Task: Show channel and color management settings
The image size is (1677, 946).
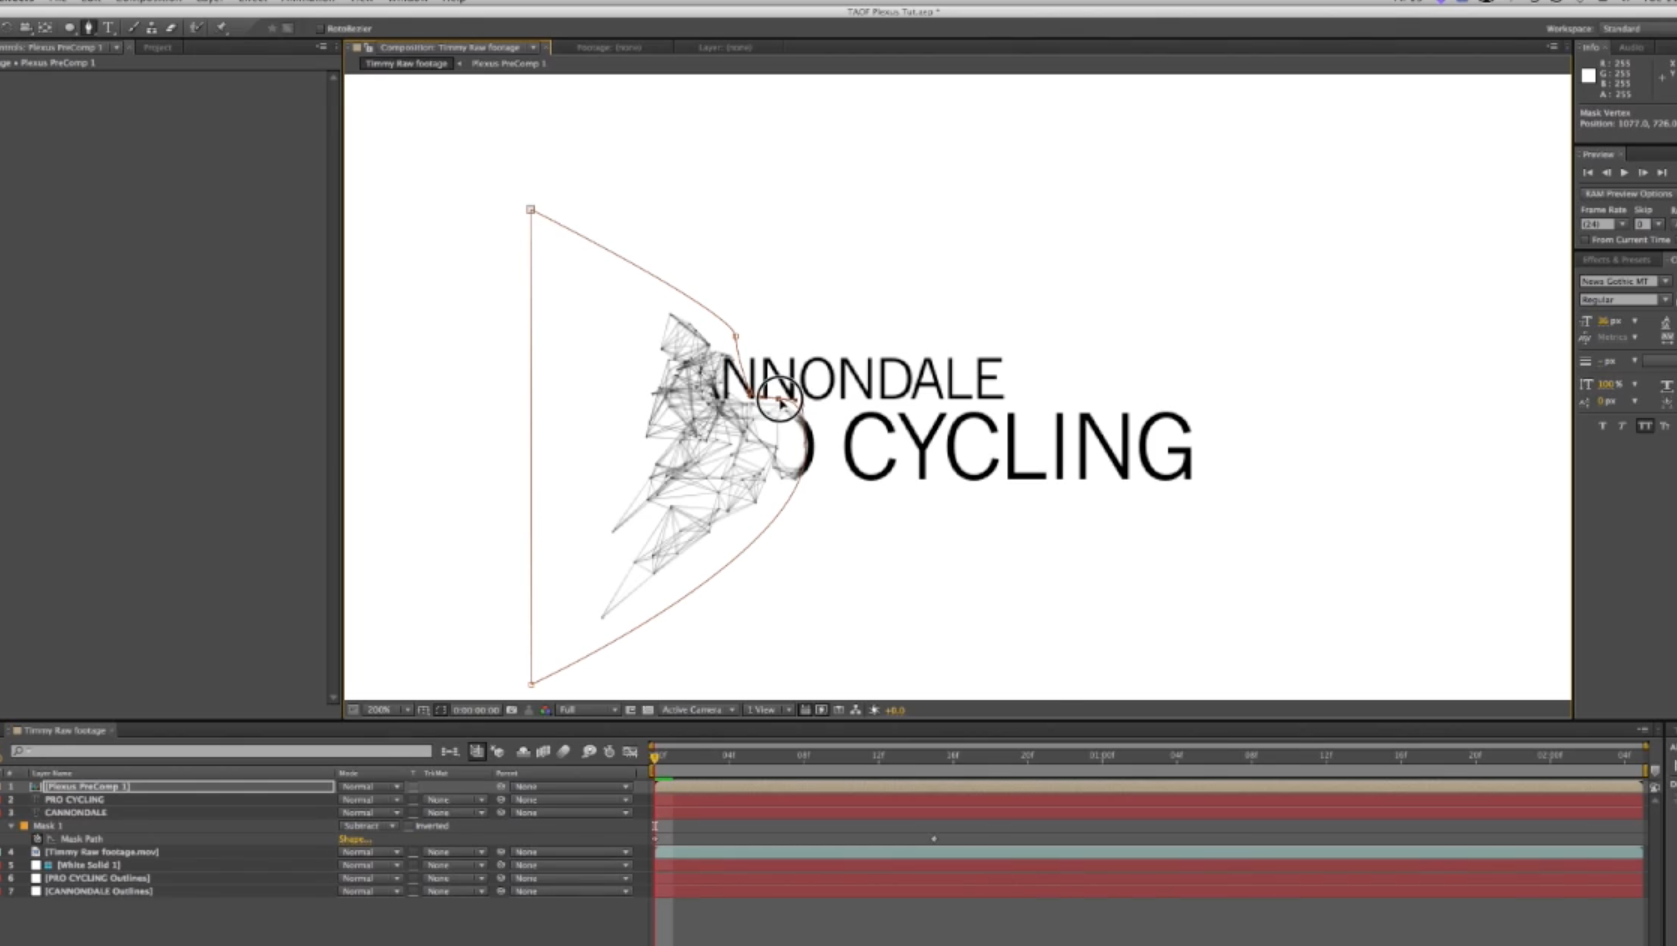Action: [546, 710]
